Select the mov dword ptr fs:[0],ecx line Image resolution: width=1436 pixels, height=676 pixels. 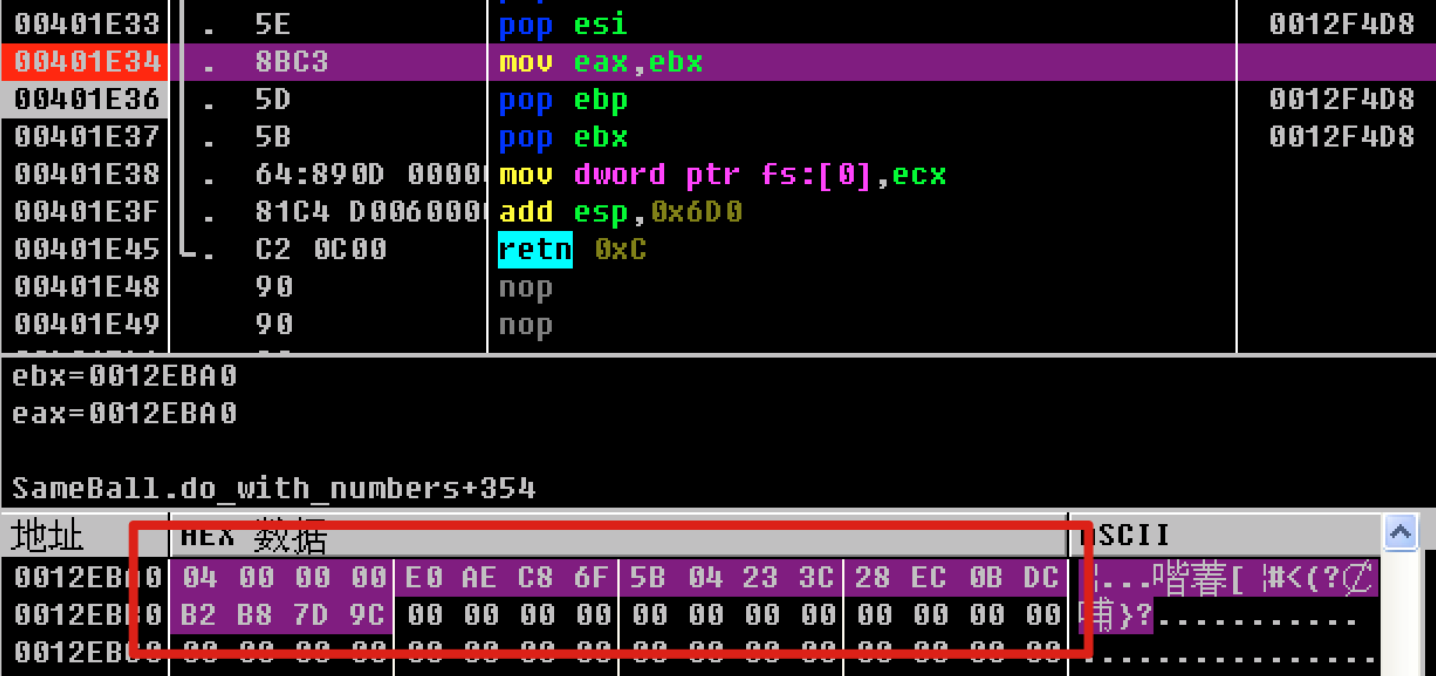pyautogui.click(x=722, y=175)
